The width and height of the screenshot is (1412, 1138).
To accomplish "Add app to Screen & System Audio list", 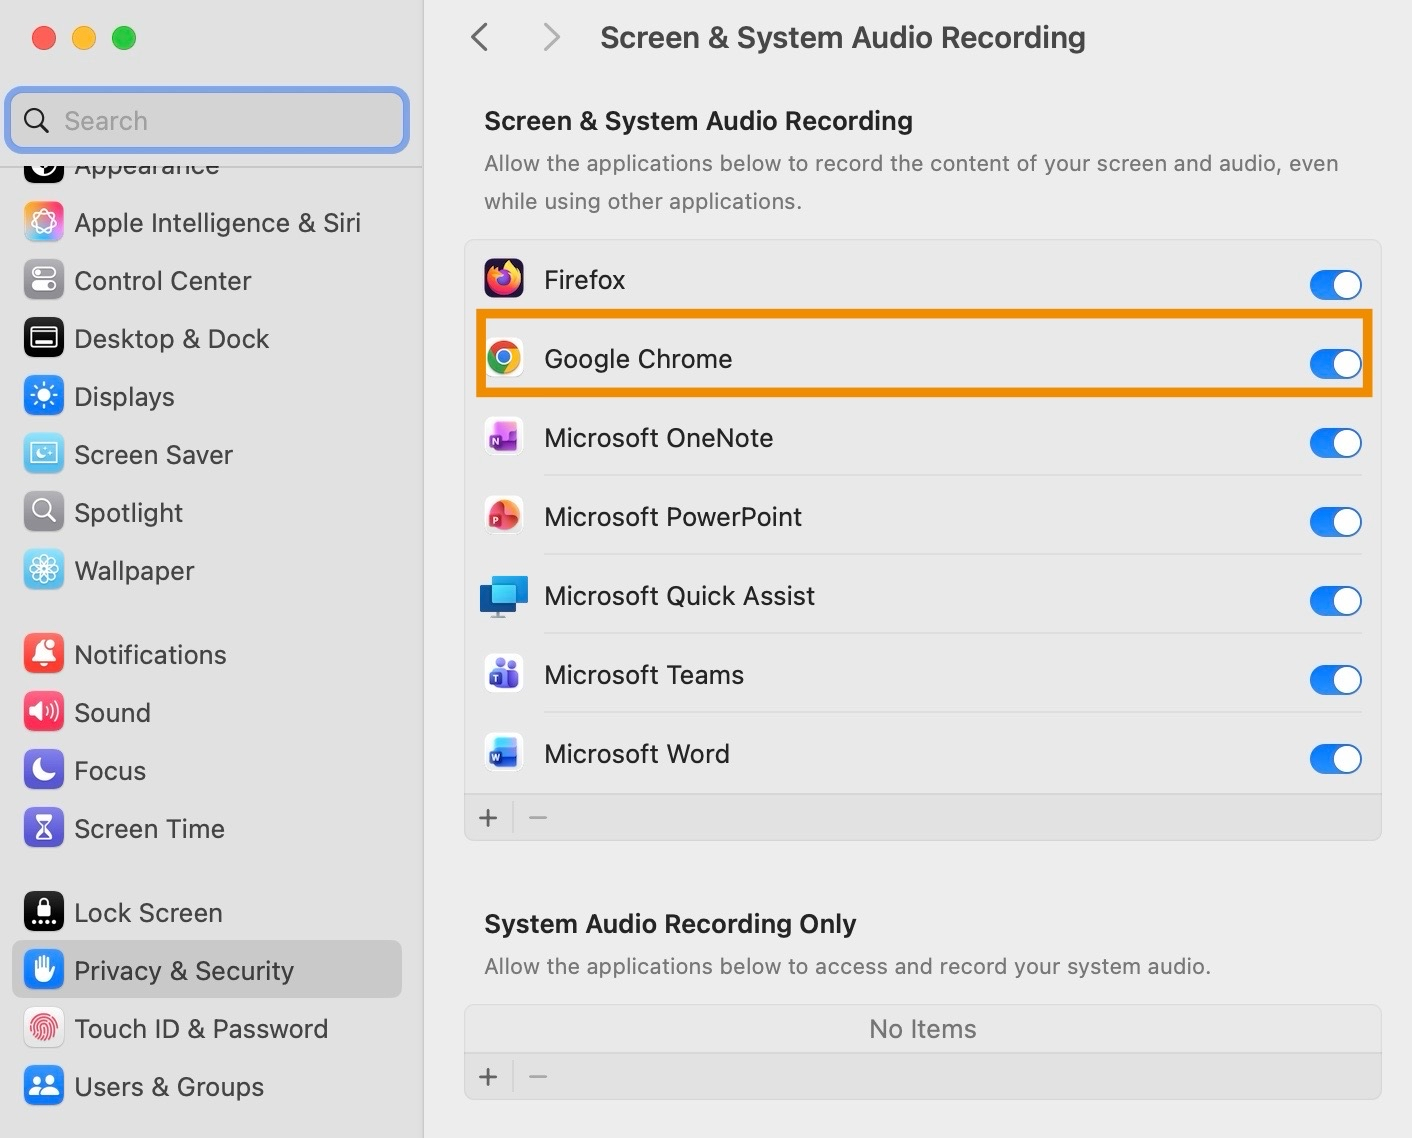I will pyautogui.click(x=488, y=818).
